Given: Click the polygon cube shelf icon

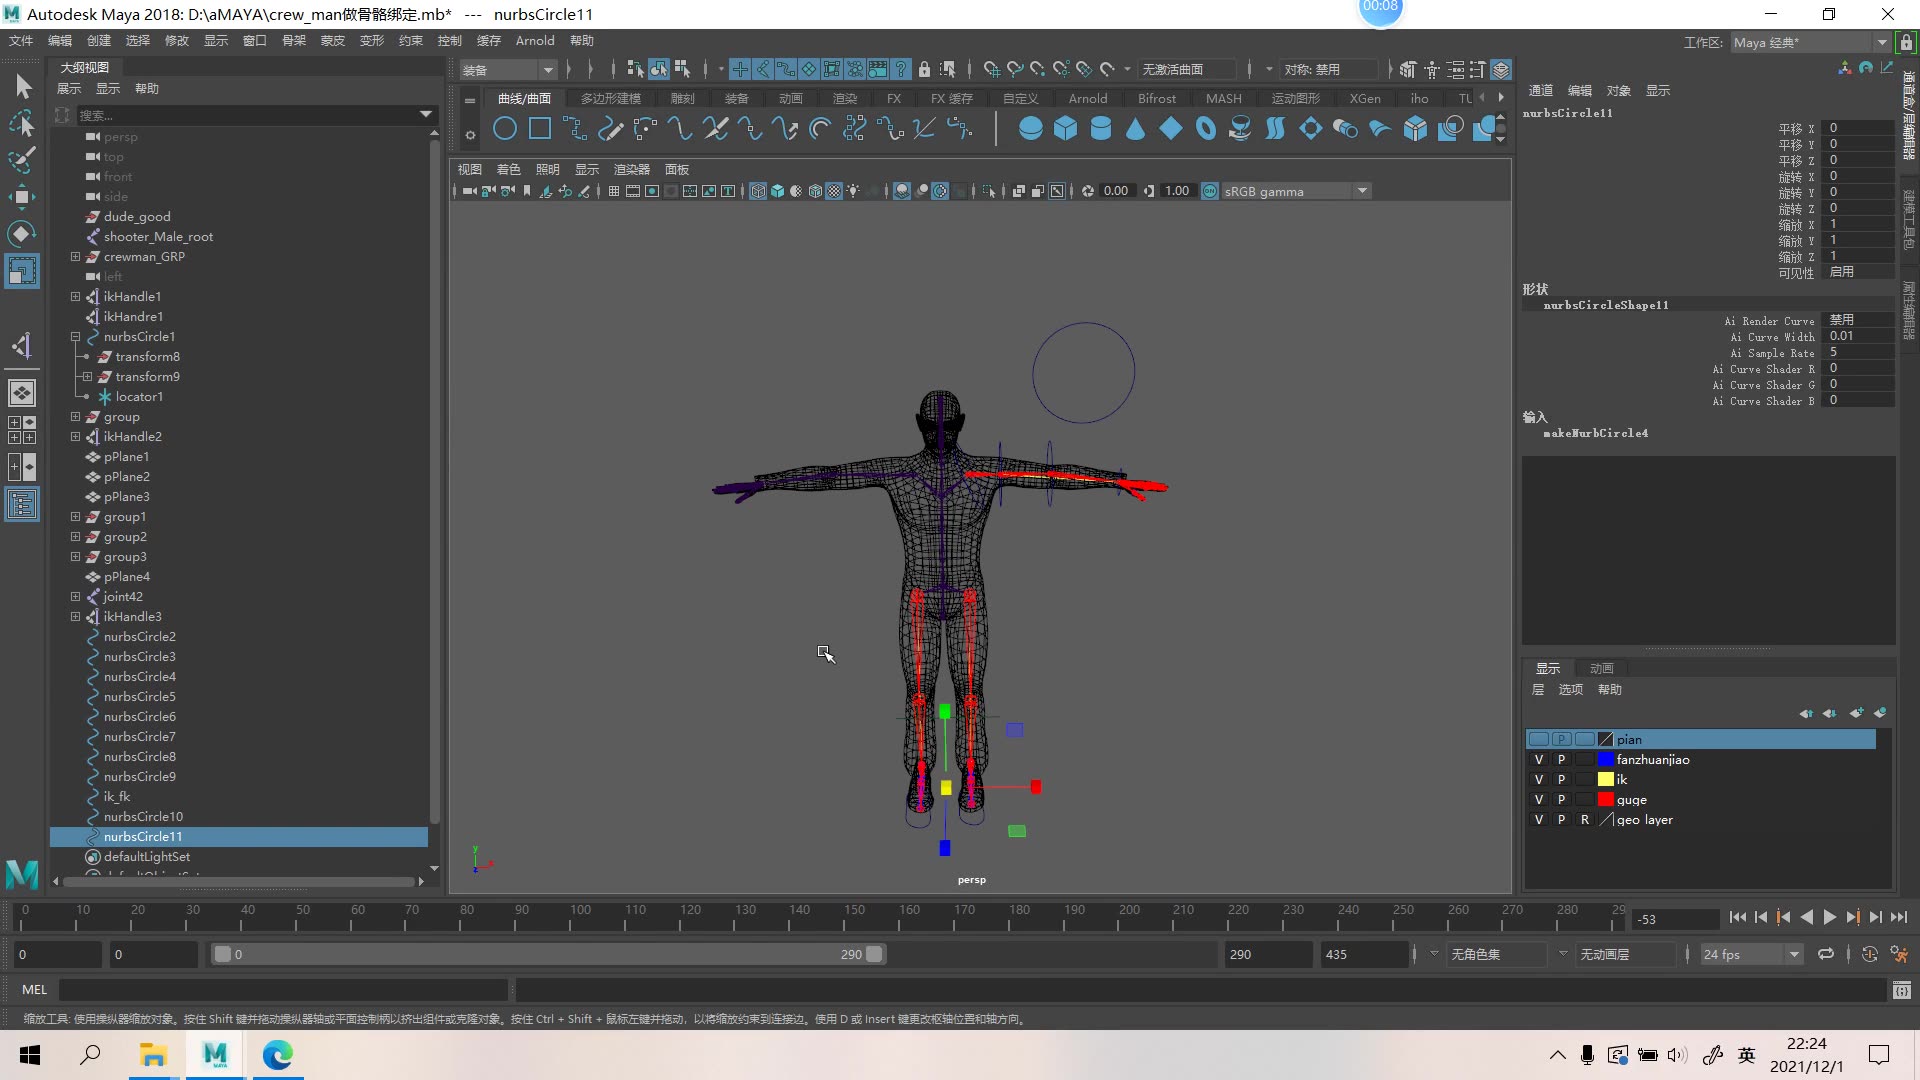Looking at the screenshot, I should pyautogui.click(x=1065, y=129).
